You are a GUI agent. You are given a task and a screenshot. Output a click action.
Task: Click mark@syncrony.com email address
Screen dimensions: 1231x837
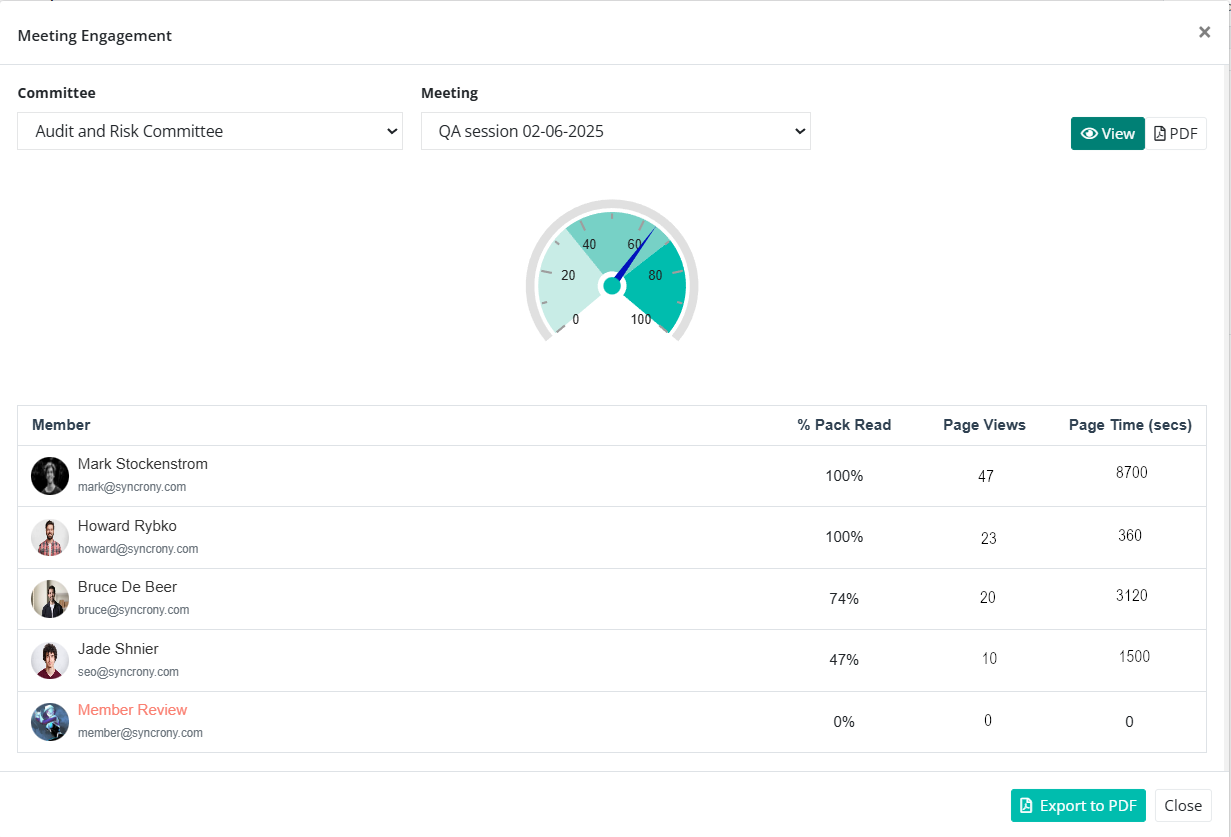coord(132,486)
